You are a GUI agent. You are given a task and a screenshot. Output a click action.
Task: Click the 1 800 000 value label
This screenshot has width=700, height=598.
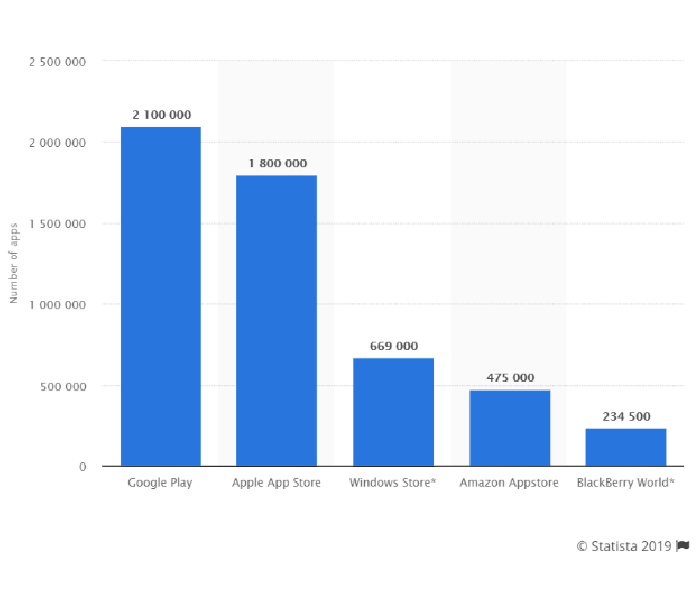tap(278, 163)
